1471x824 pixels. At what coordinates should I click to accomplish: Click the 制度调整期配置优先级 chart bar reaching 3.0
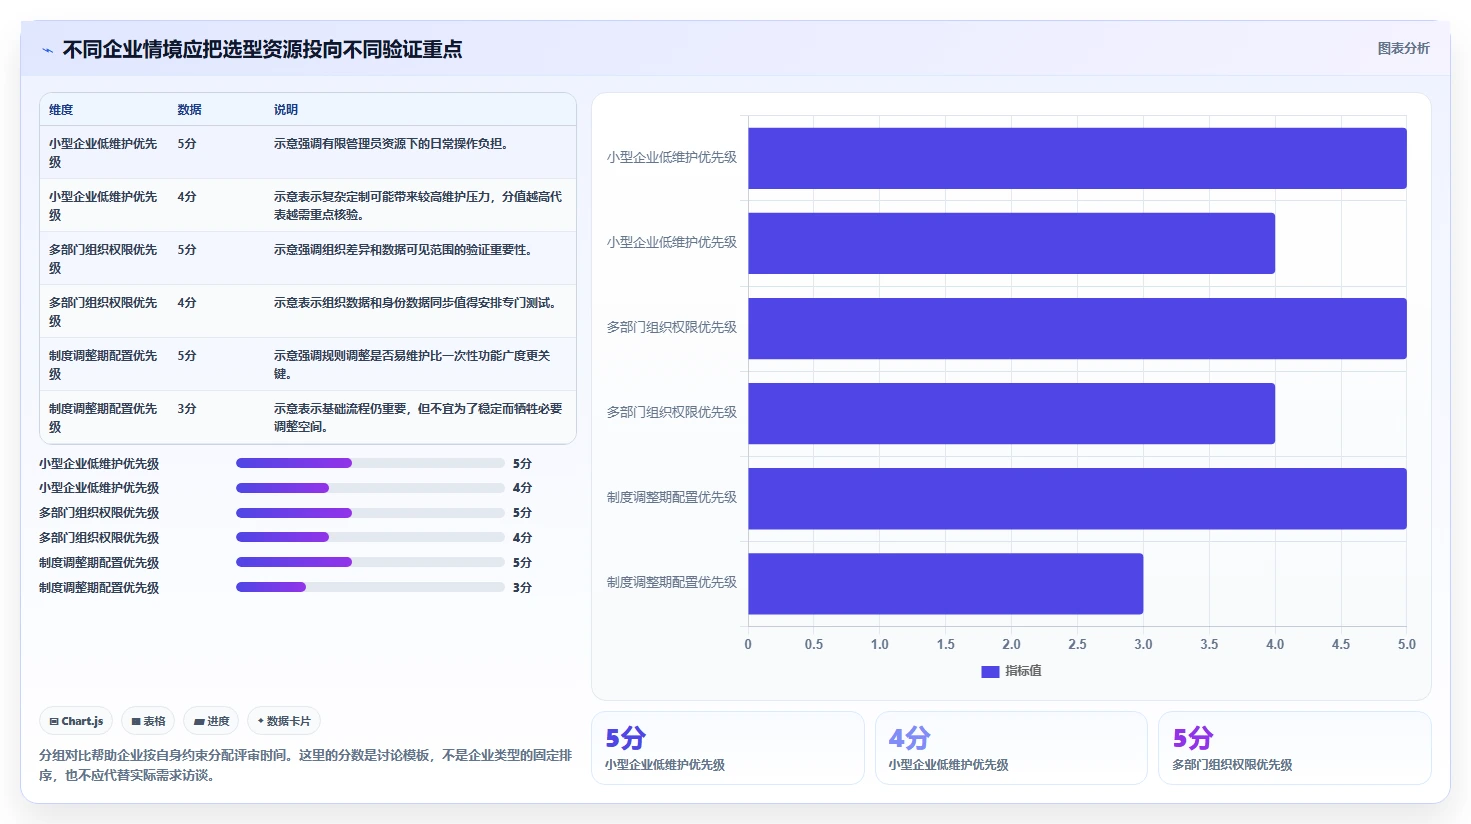click(x=945, y=584)
